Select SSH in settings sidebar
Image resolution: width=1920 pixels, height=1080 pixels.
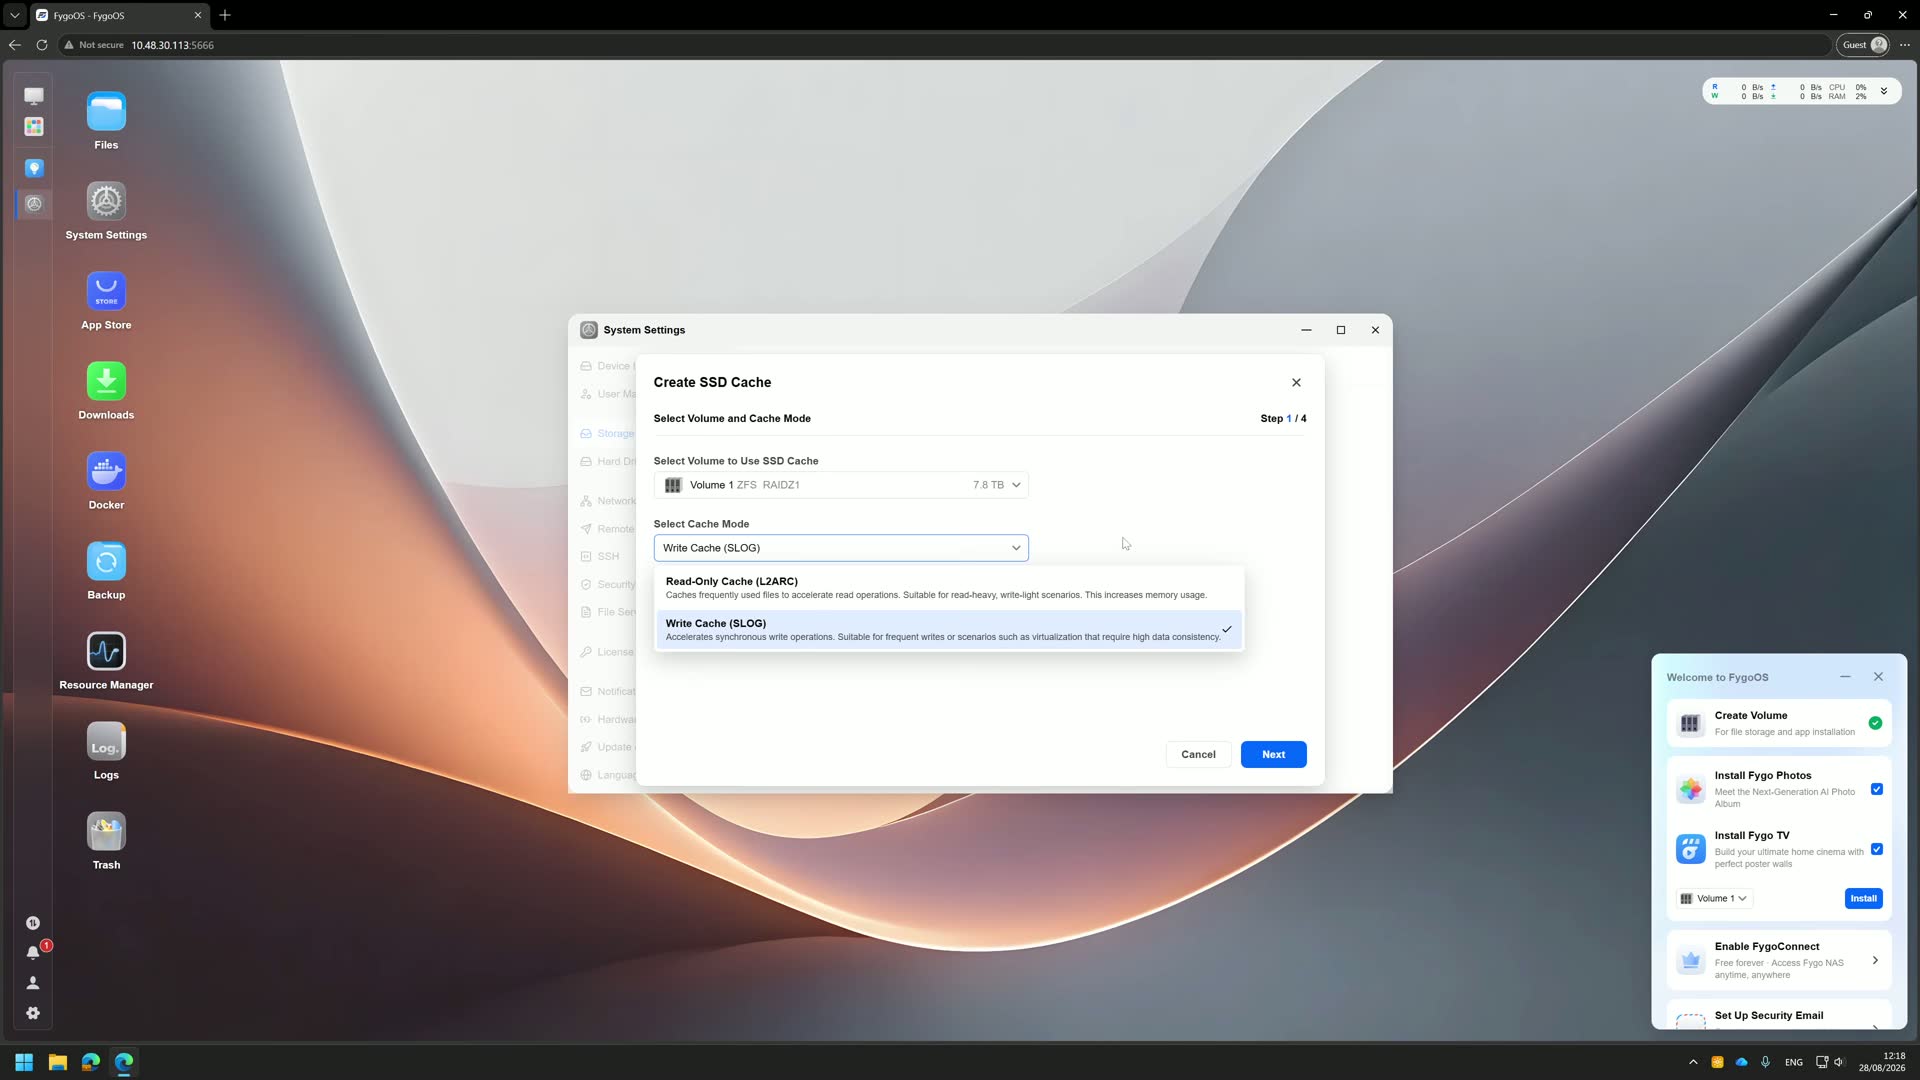[x=600, y=556]
